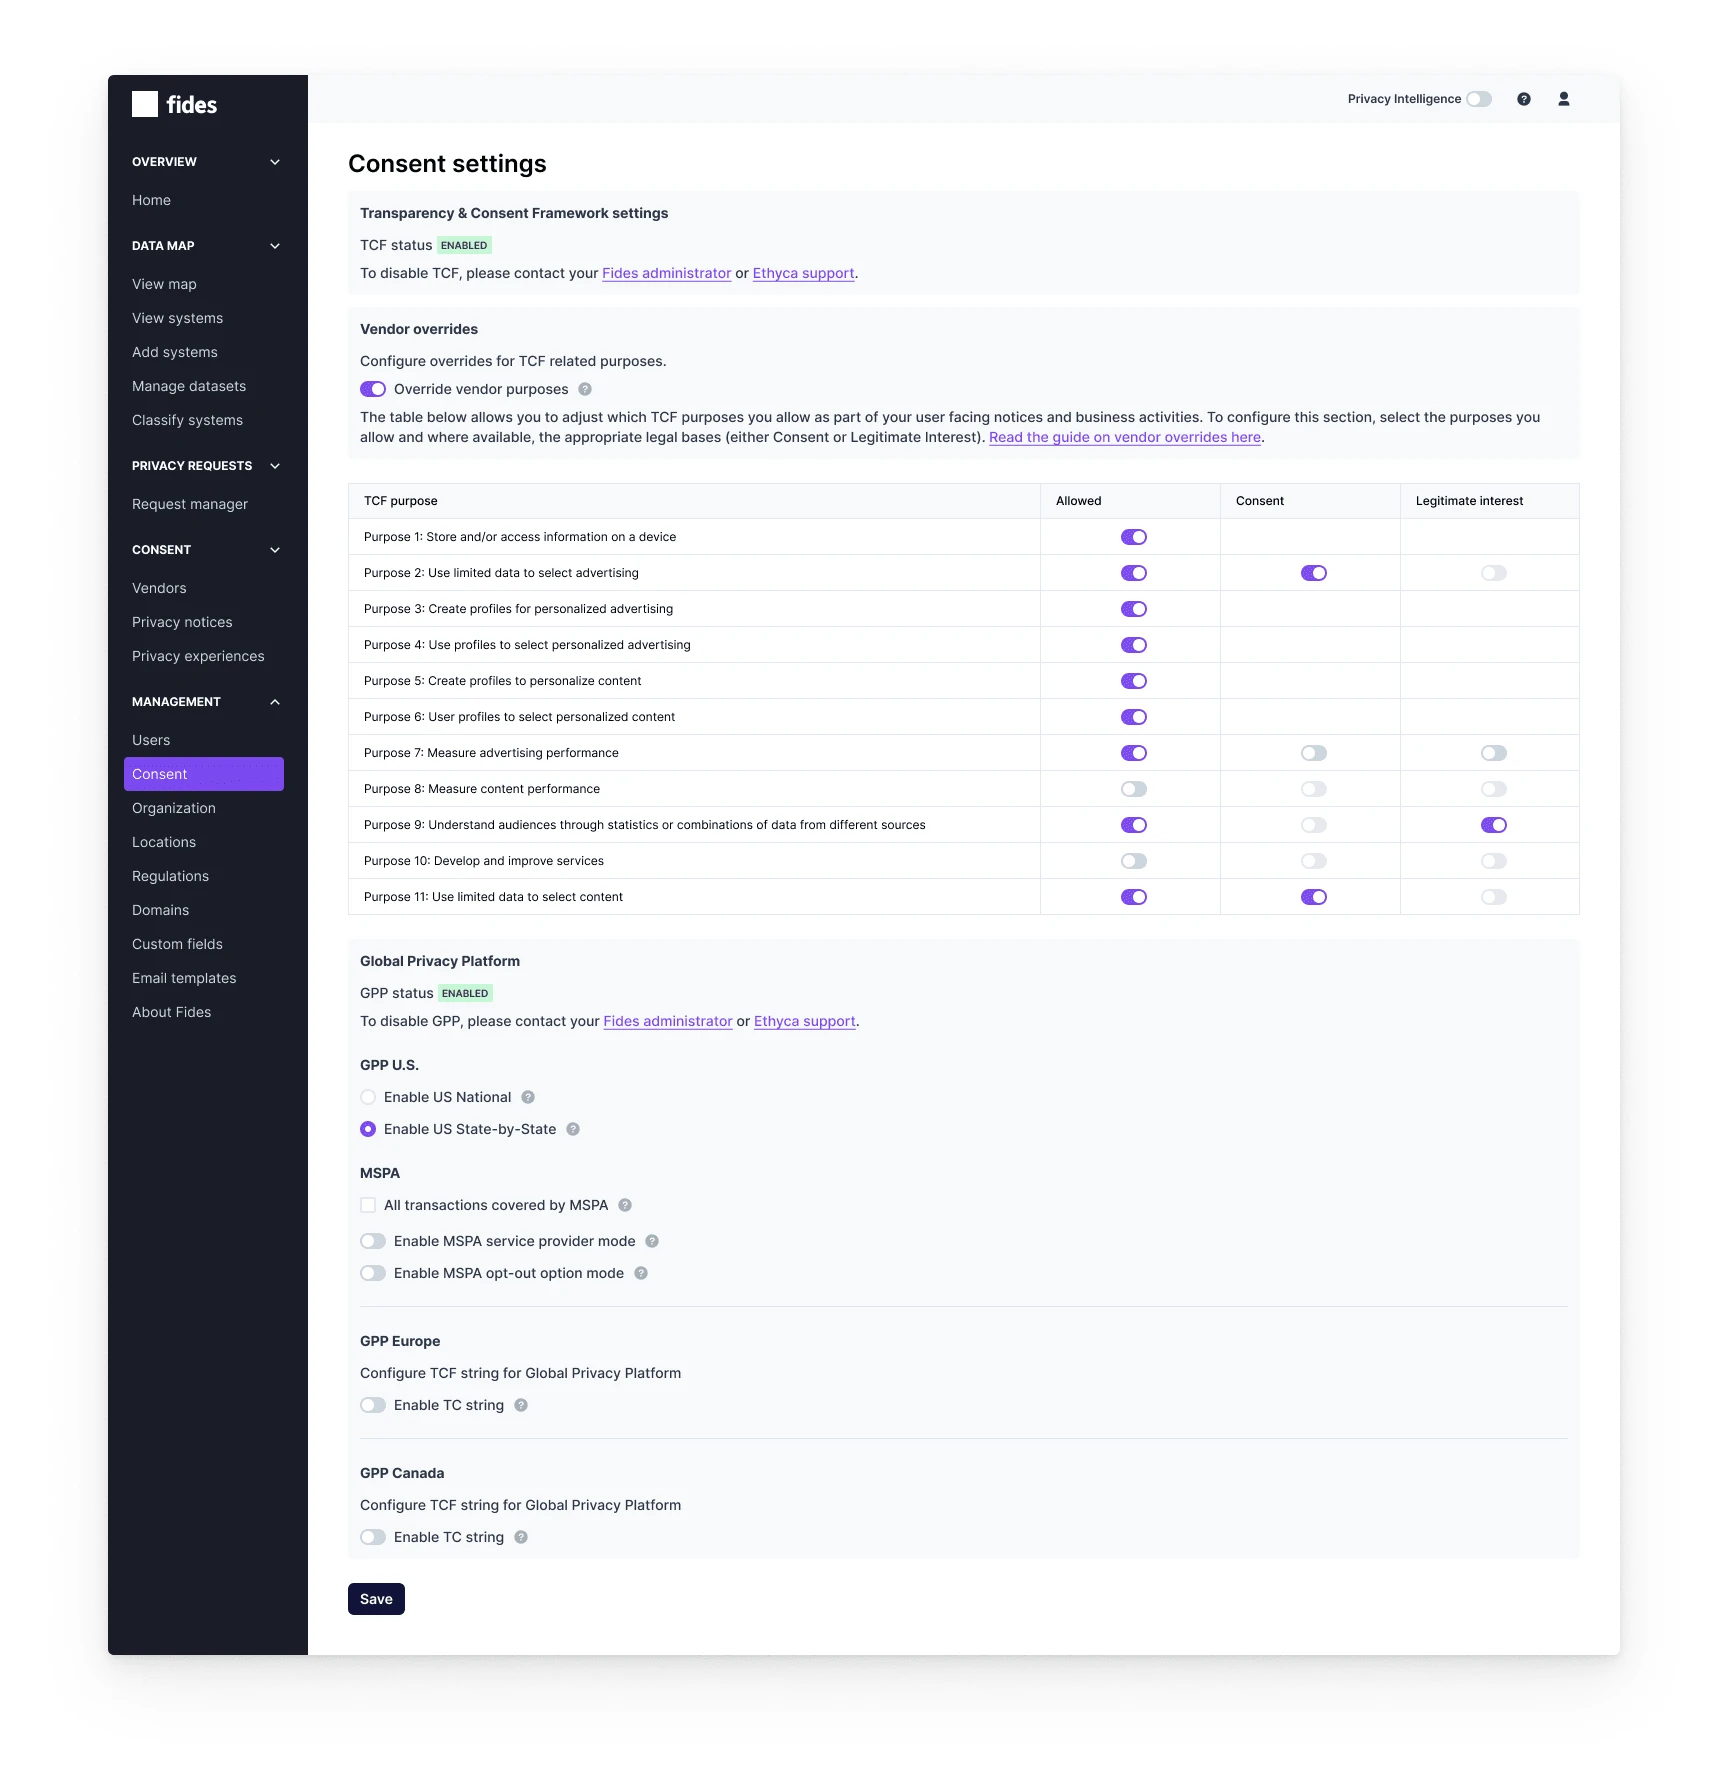Collapse the Overview sidebar section

click(275, 162)
